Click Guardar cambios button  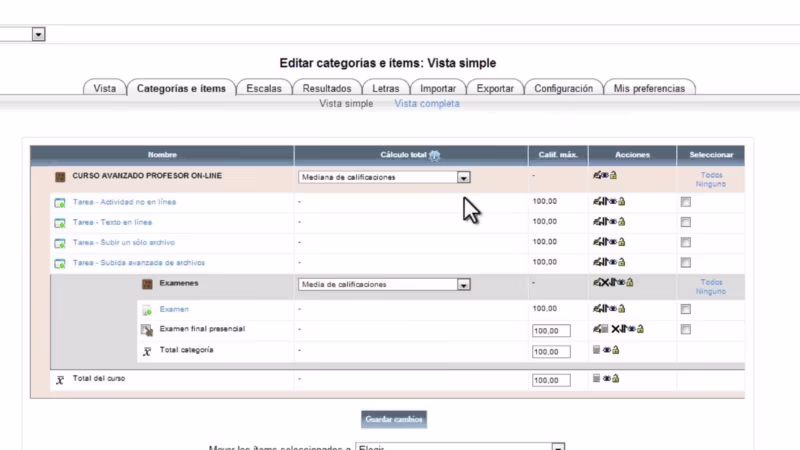point(394,419)
